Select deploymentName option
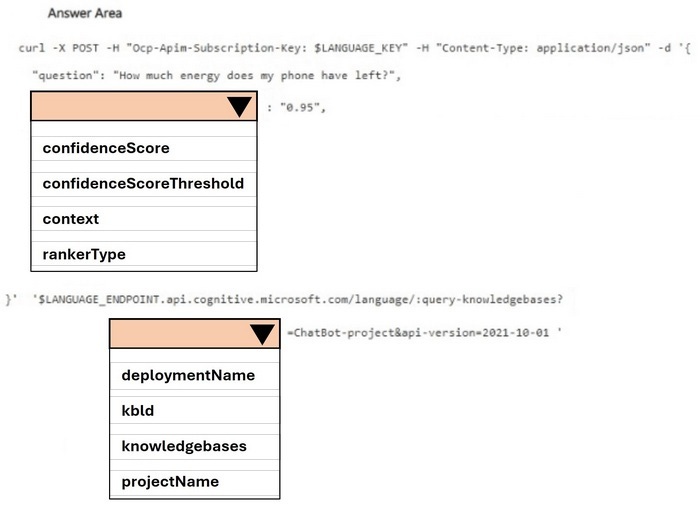Image resolution: width=700 pixels, height=512 pixels. 195,375
